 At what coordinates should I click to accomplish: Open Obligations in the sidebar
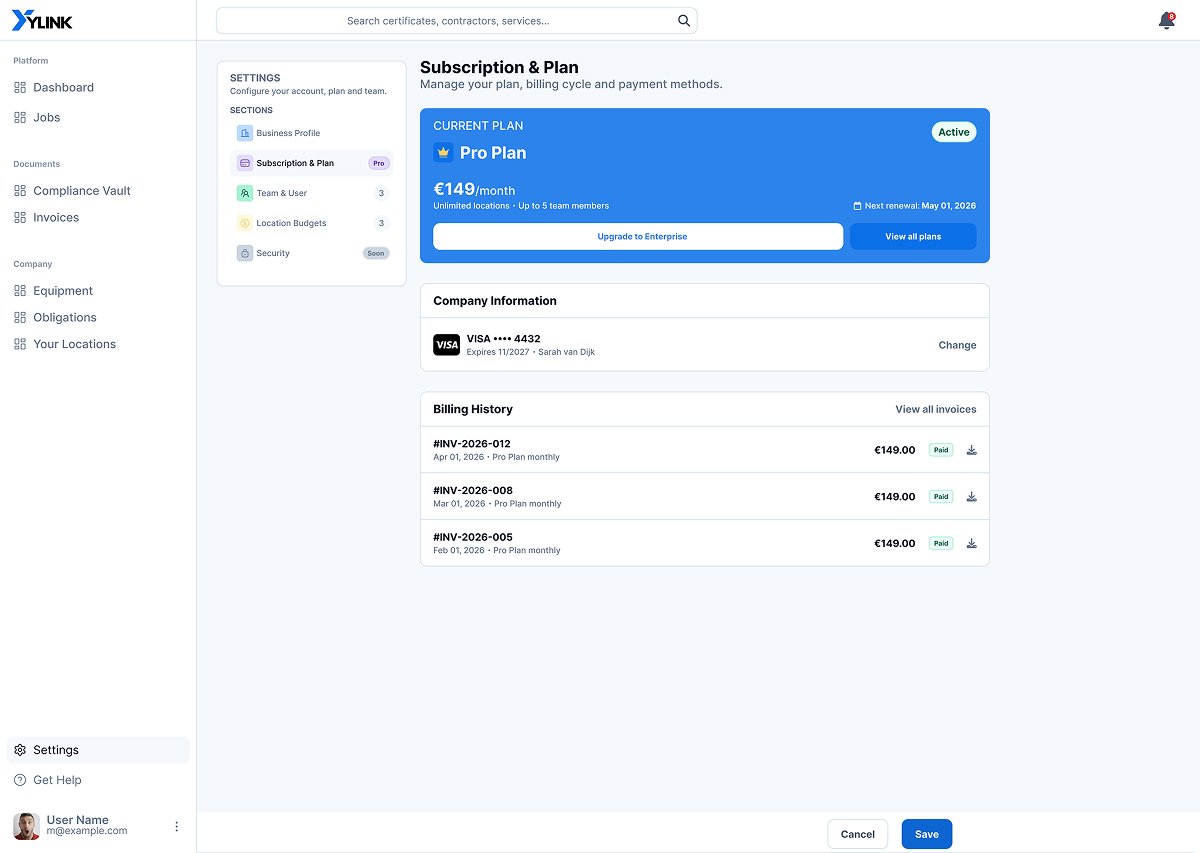tap(98, 318)
